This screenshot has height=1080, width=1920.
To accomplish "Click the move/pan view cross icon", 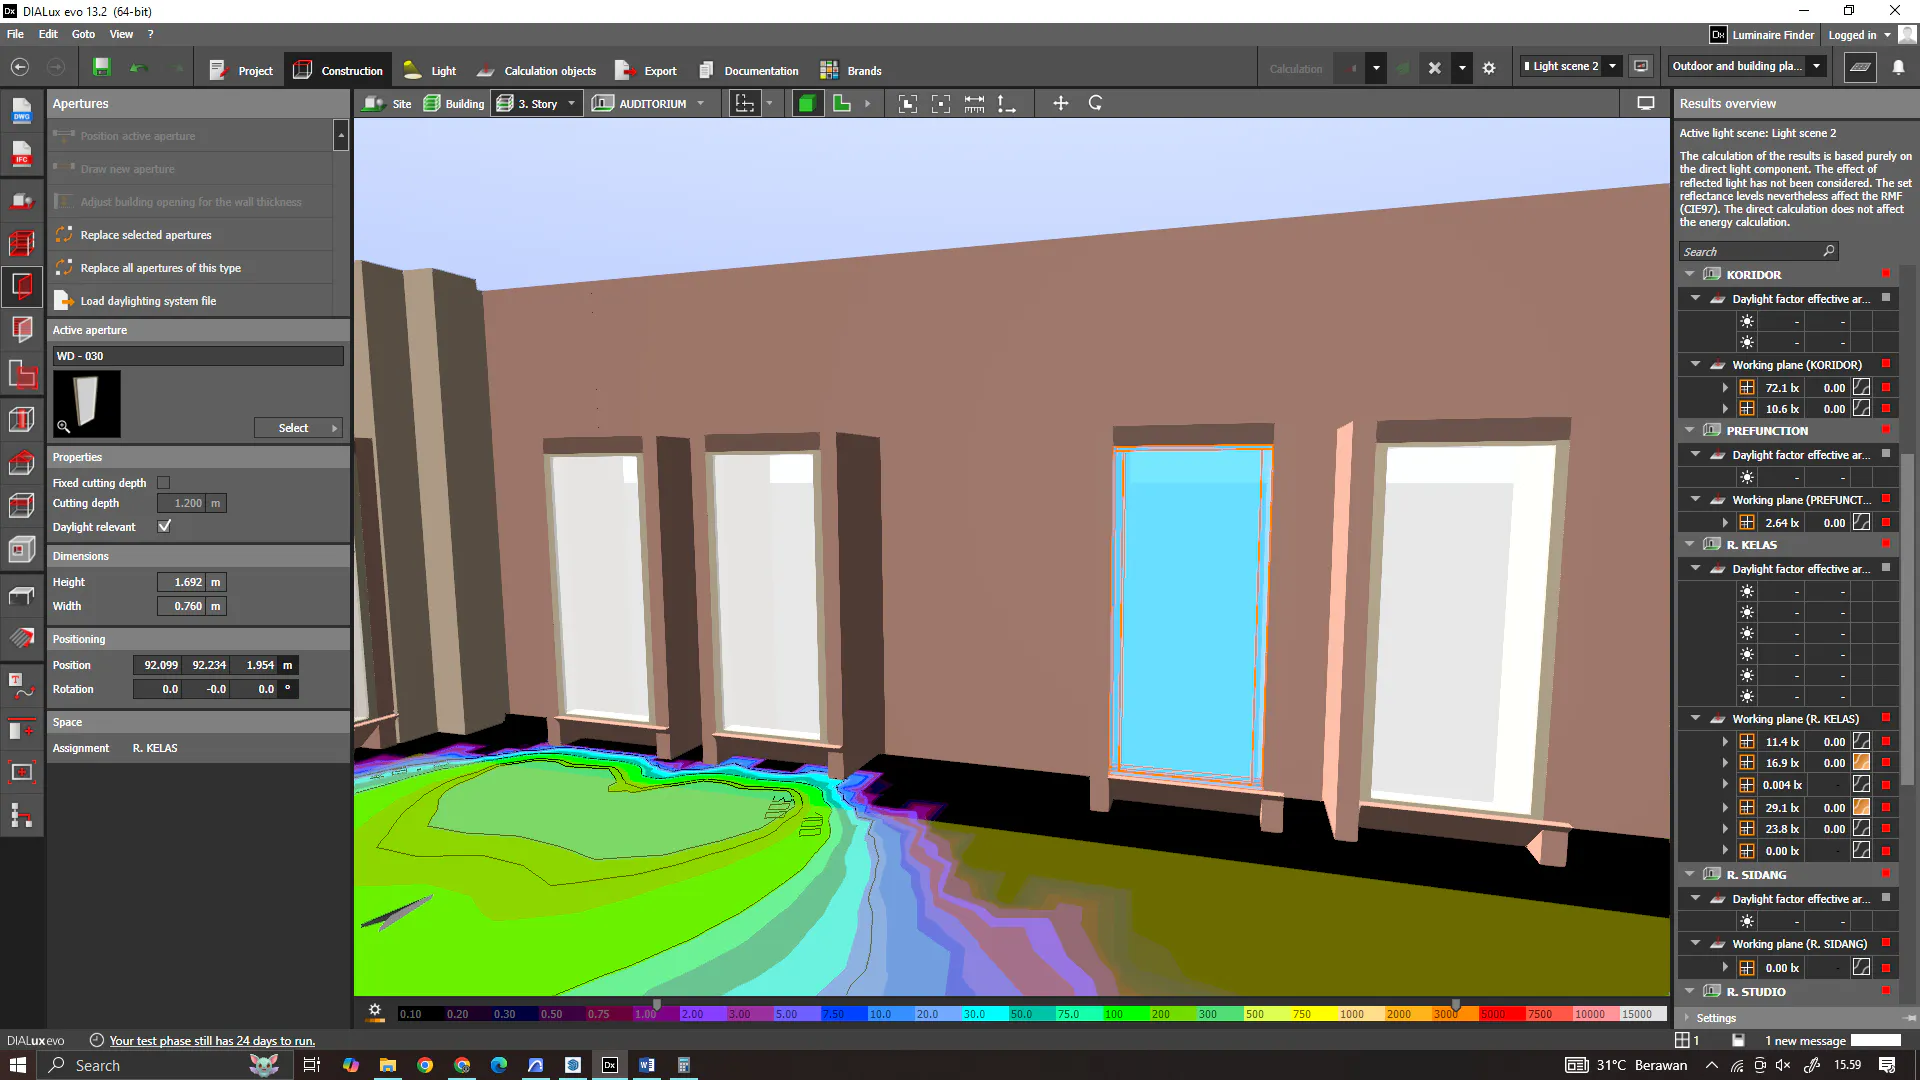I will point(1061,103).
